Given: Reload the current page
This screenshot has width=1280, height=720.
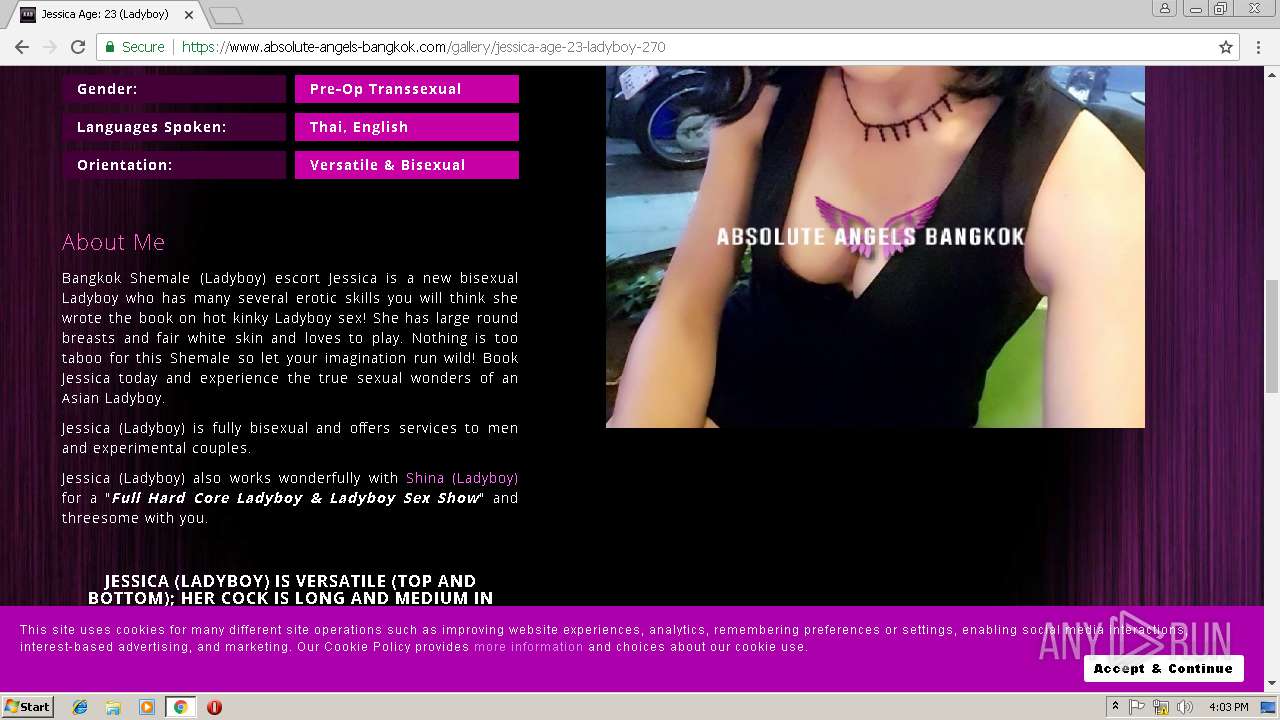Looking at the screenshot, I should (x=78, y=47).
